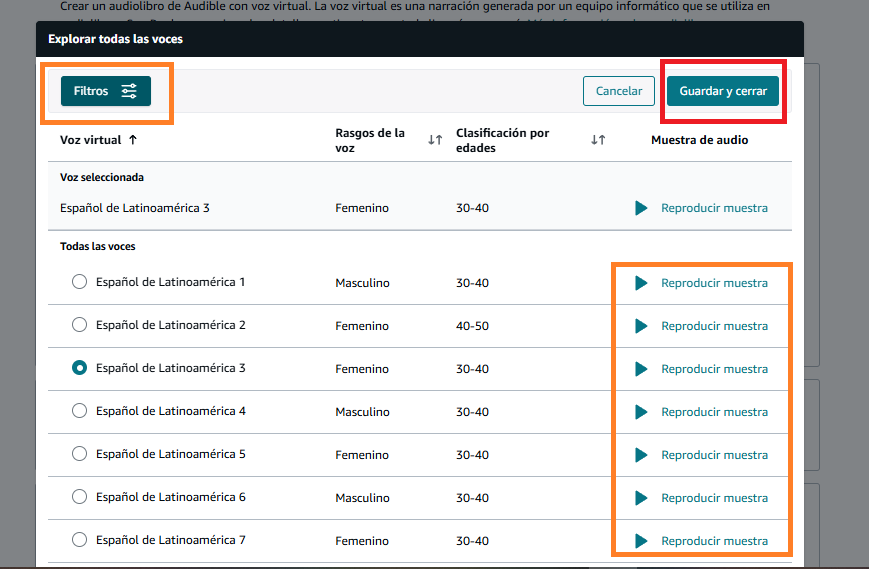Image resolution: width=869 pixels, height=569 pixels.
Task: Sort by Clasificación por edades arrows
Action: pos(598,140)
